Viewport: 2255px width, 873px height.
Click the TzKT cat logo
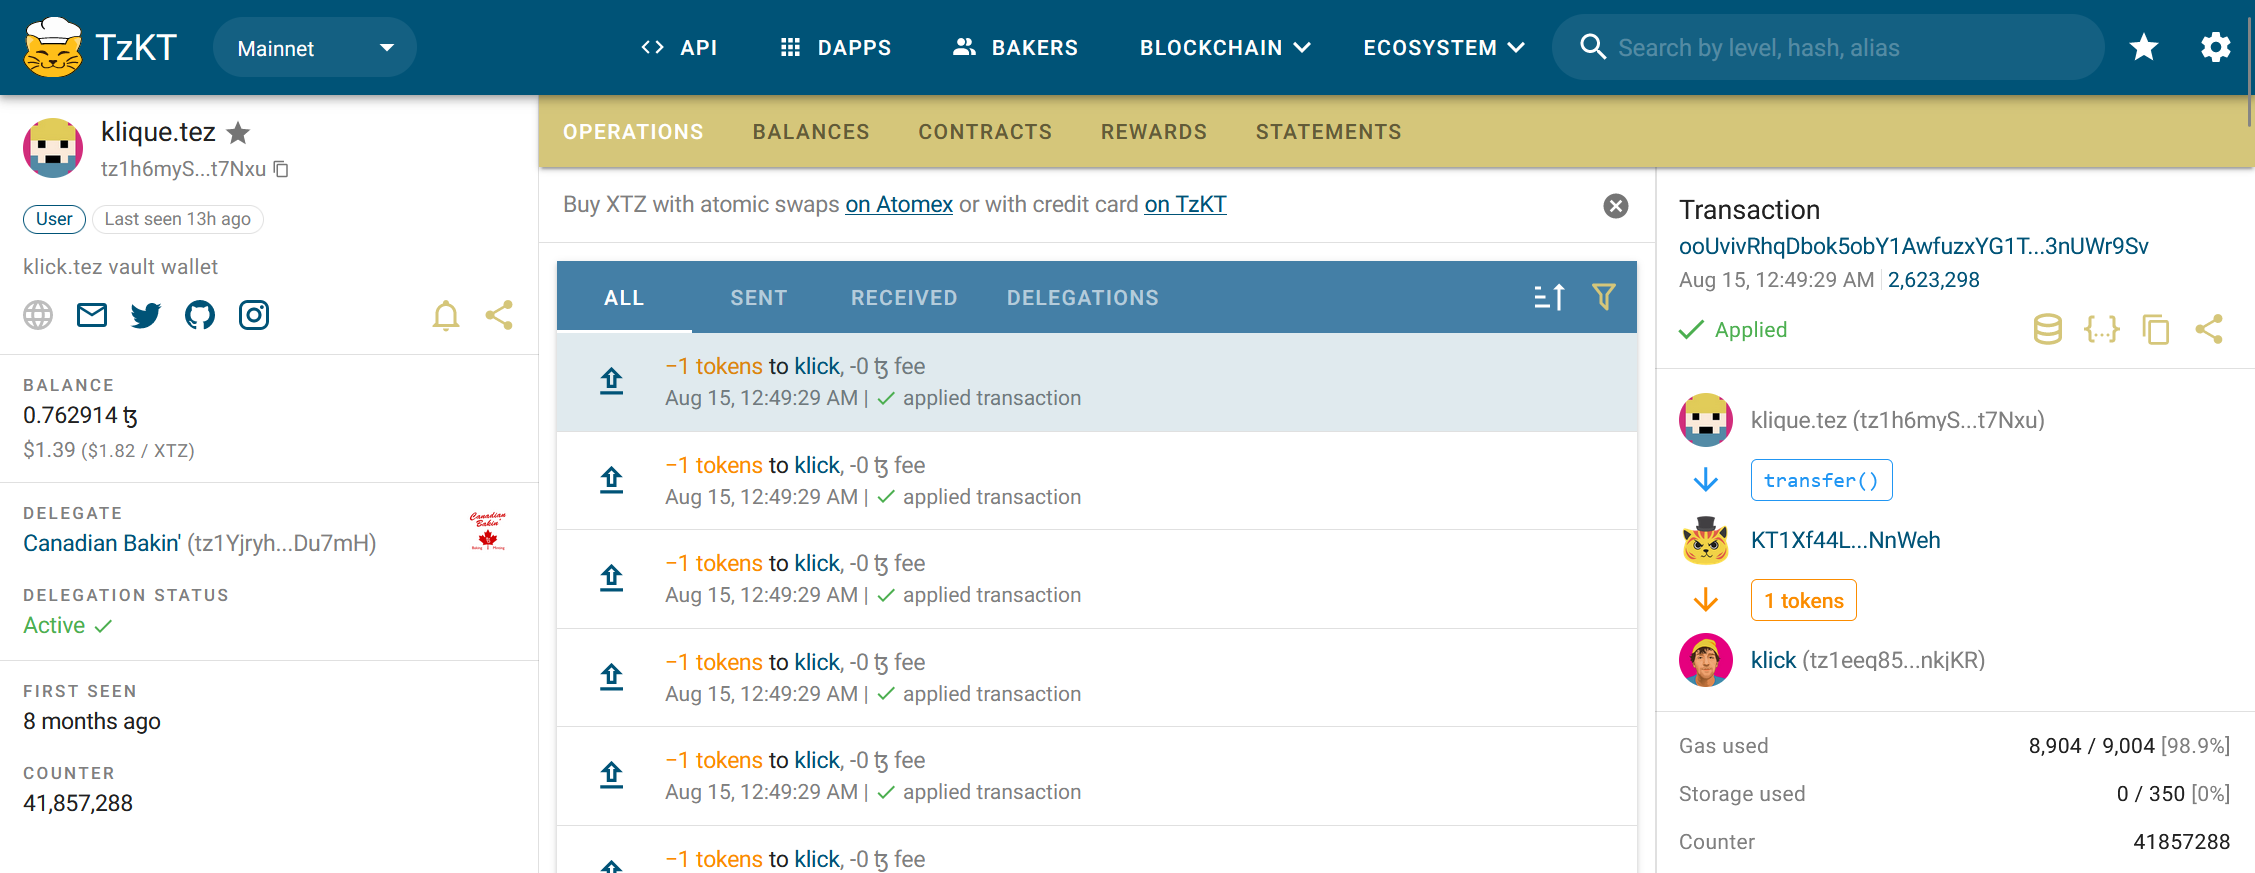point(53,47)
